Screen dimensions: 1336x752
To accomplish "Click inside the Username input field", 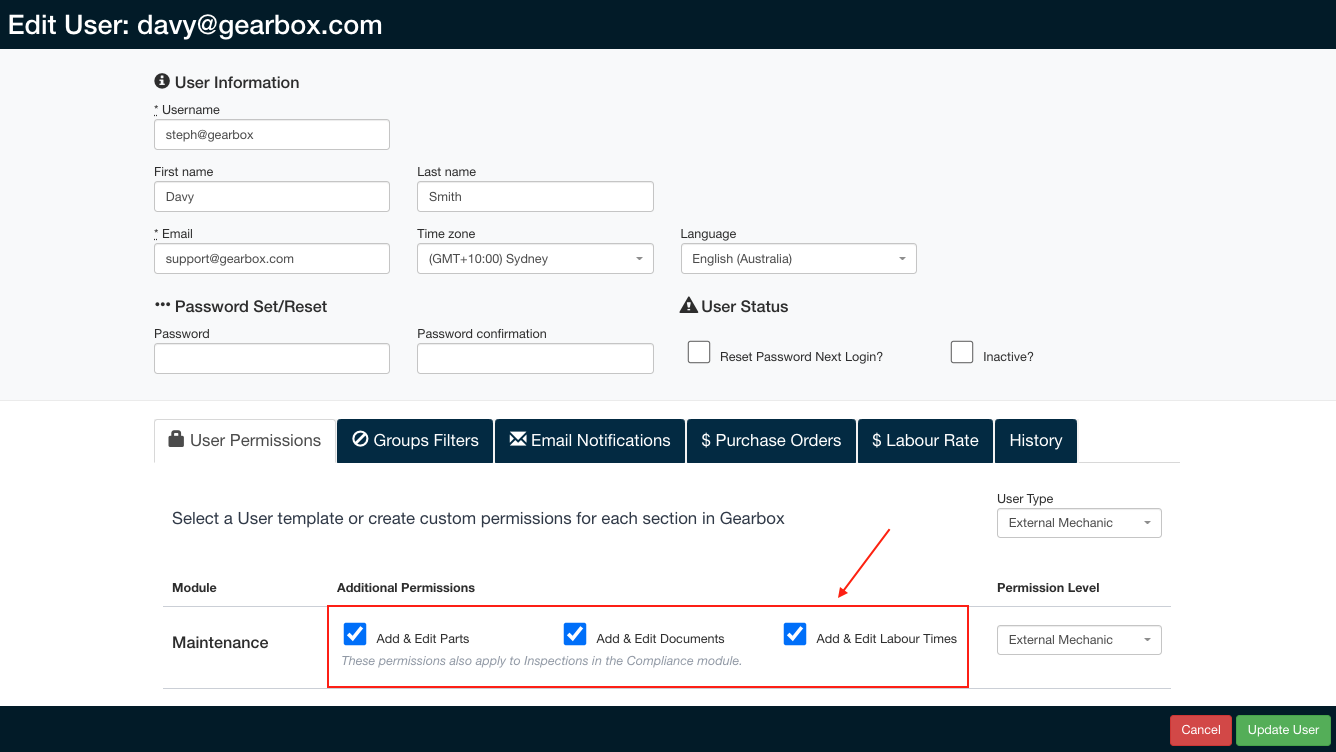I will coord(271,134).
